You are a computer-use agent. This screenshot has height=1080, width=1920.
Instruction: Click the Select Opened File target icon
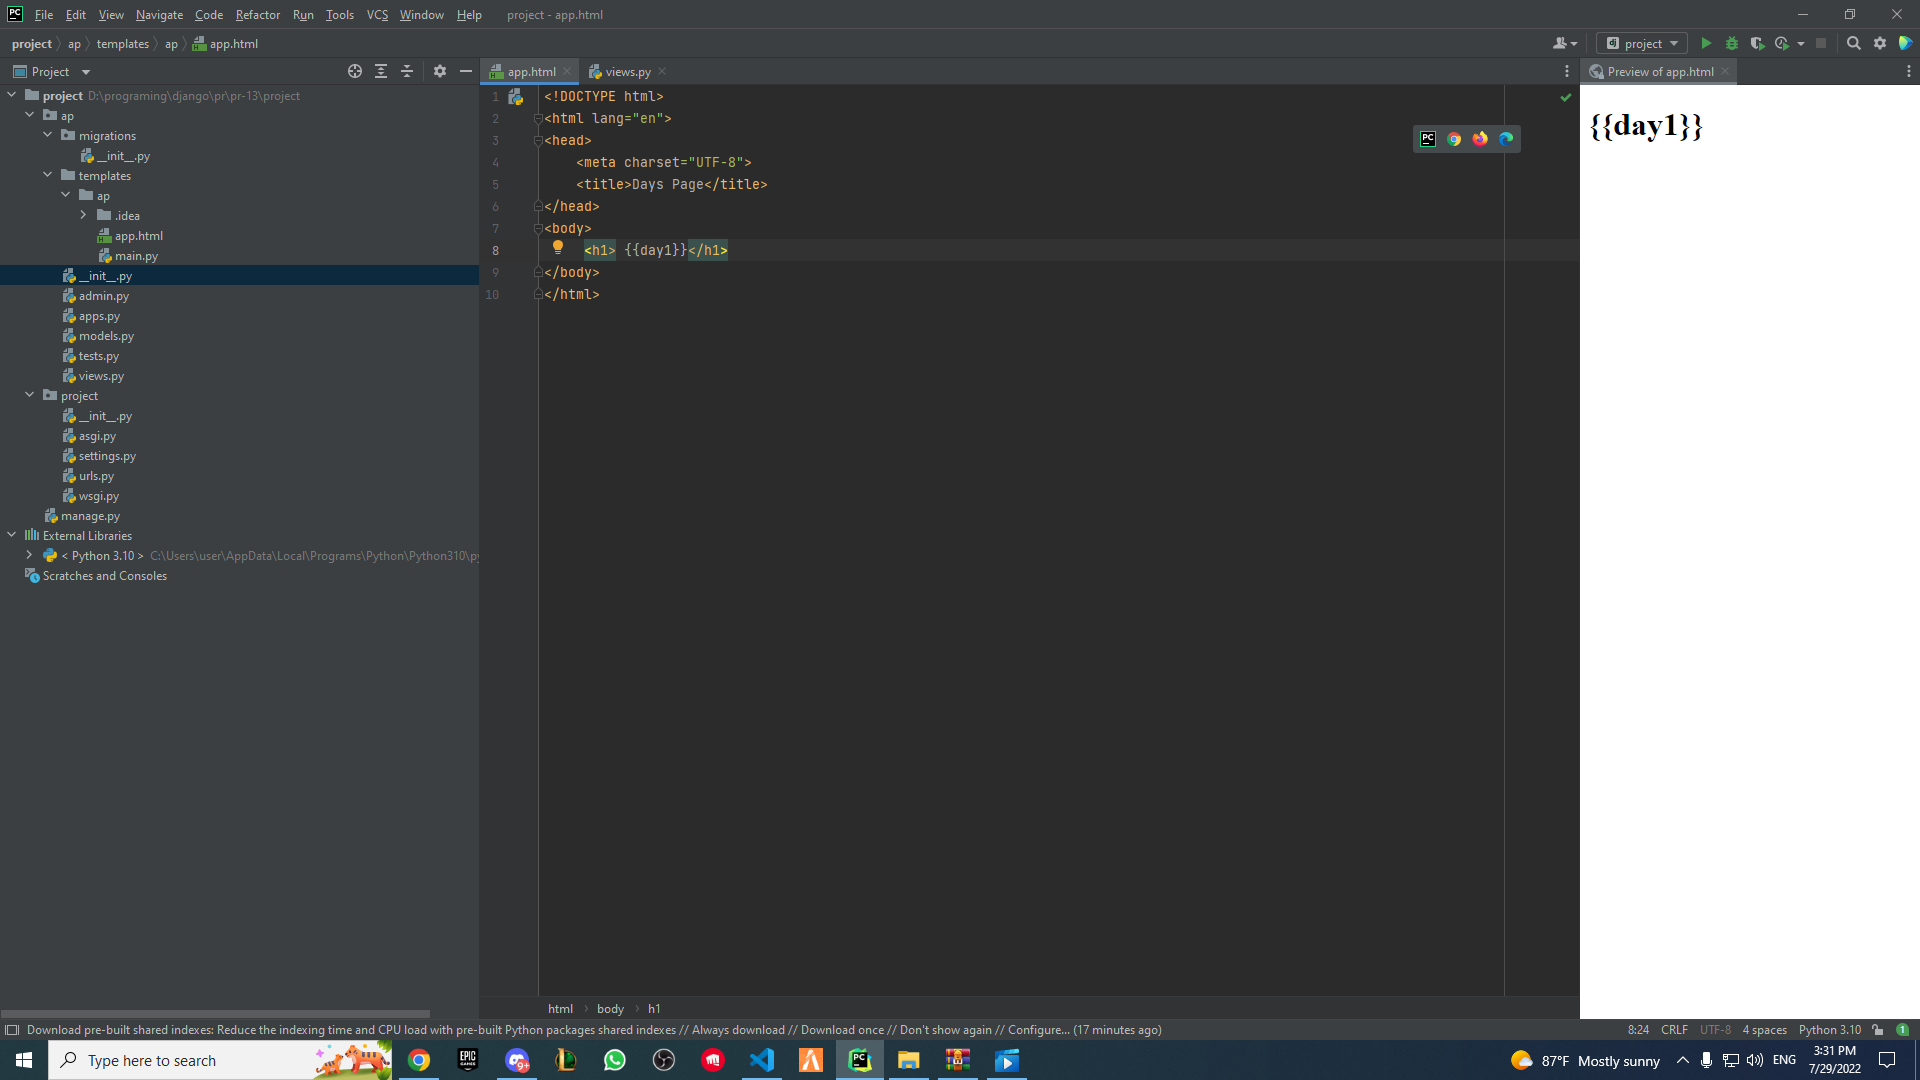pyautogui.click(x=355, y=71)
